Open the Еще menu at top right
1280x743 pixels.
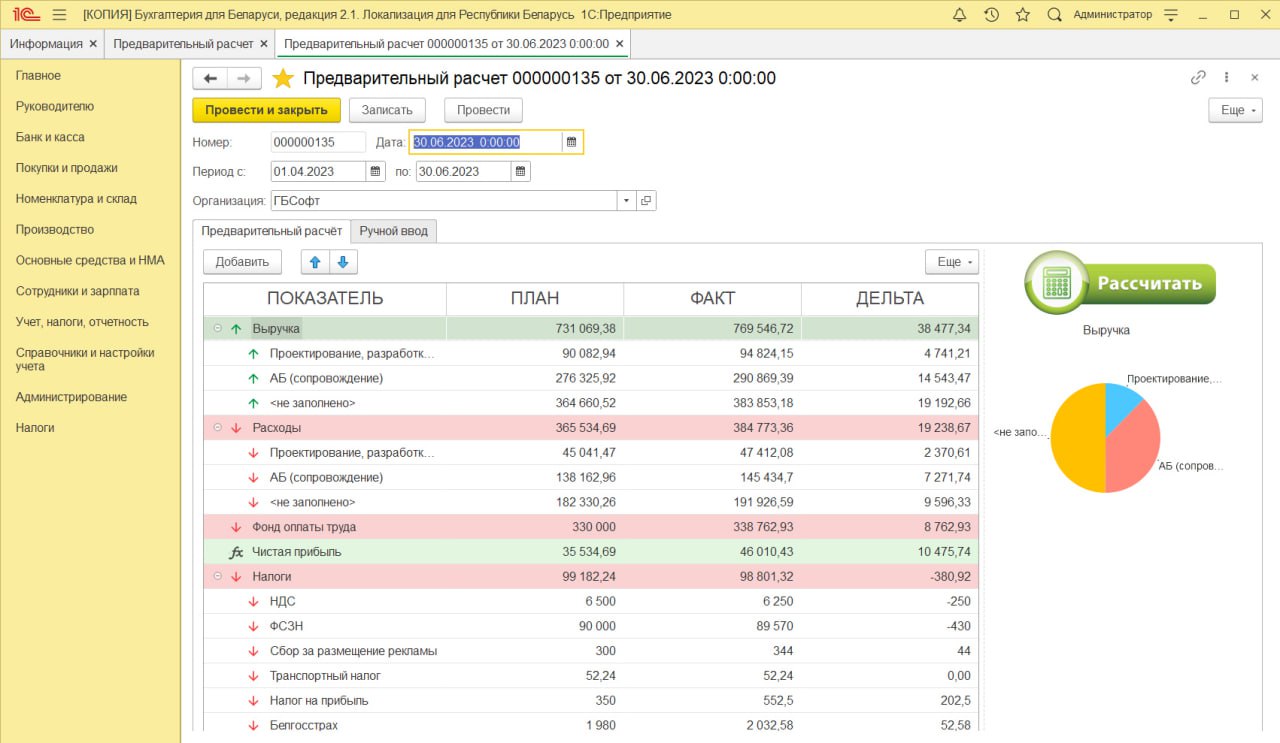pyautogui.click(x=1235, y=110)
